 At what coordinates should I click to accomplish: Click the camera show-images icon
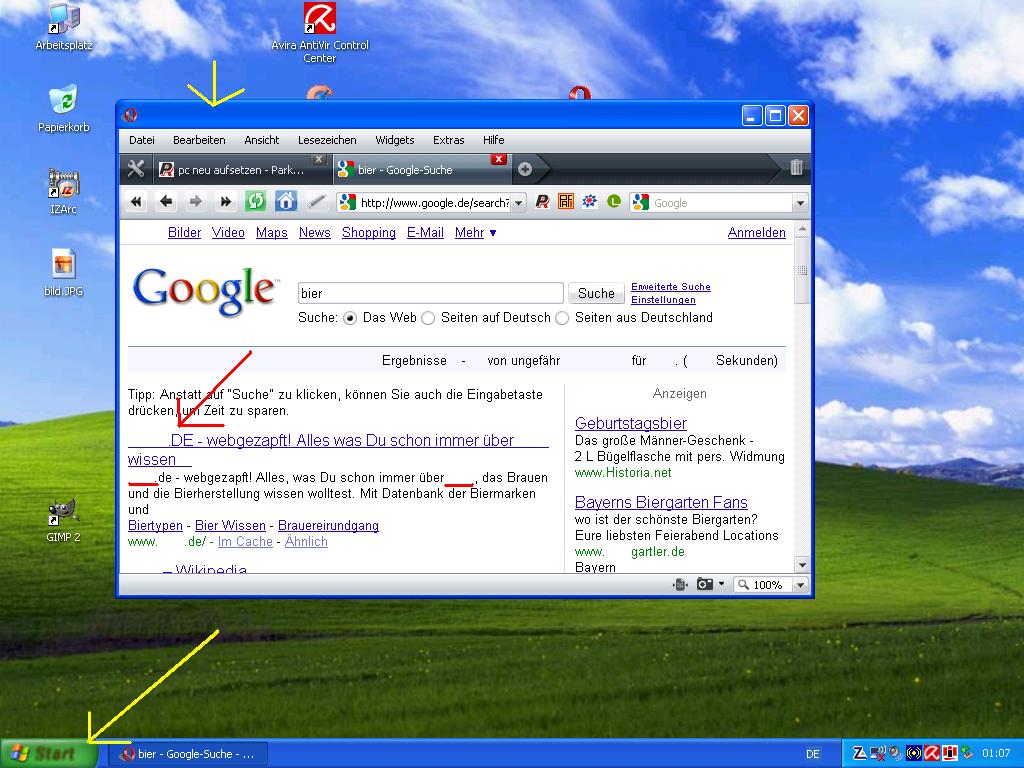pos(705,584)
